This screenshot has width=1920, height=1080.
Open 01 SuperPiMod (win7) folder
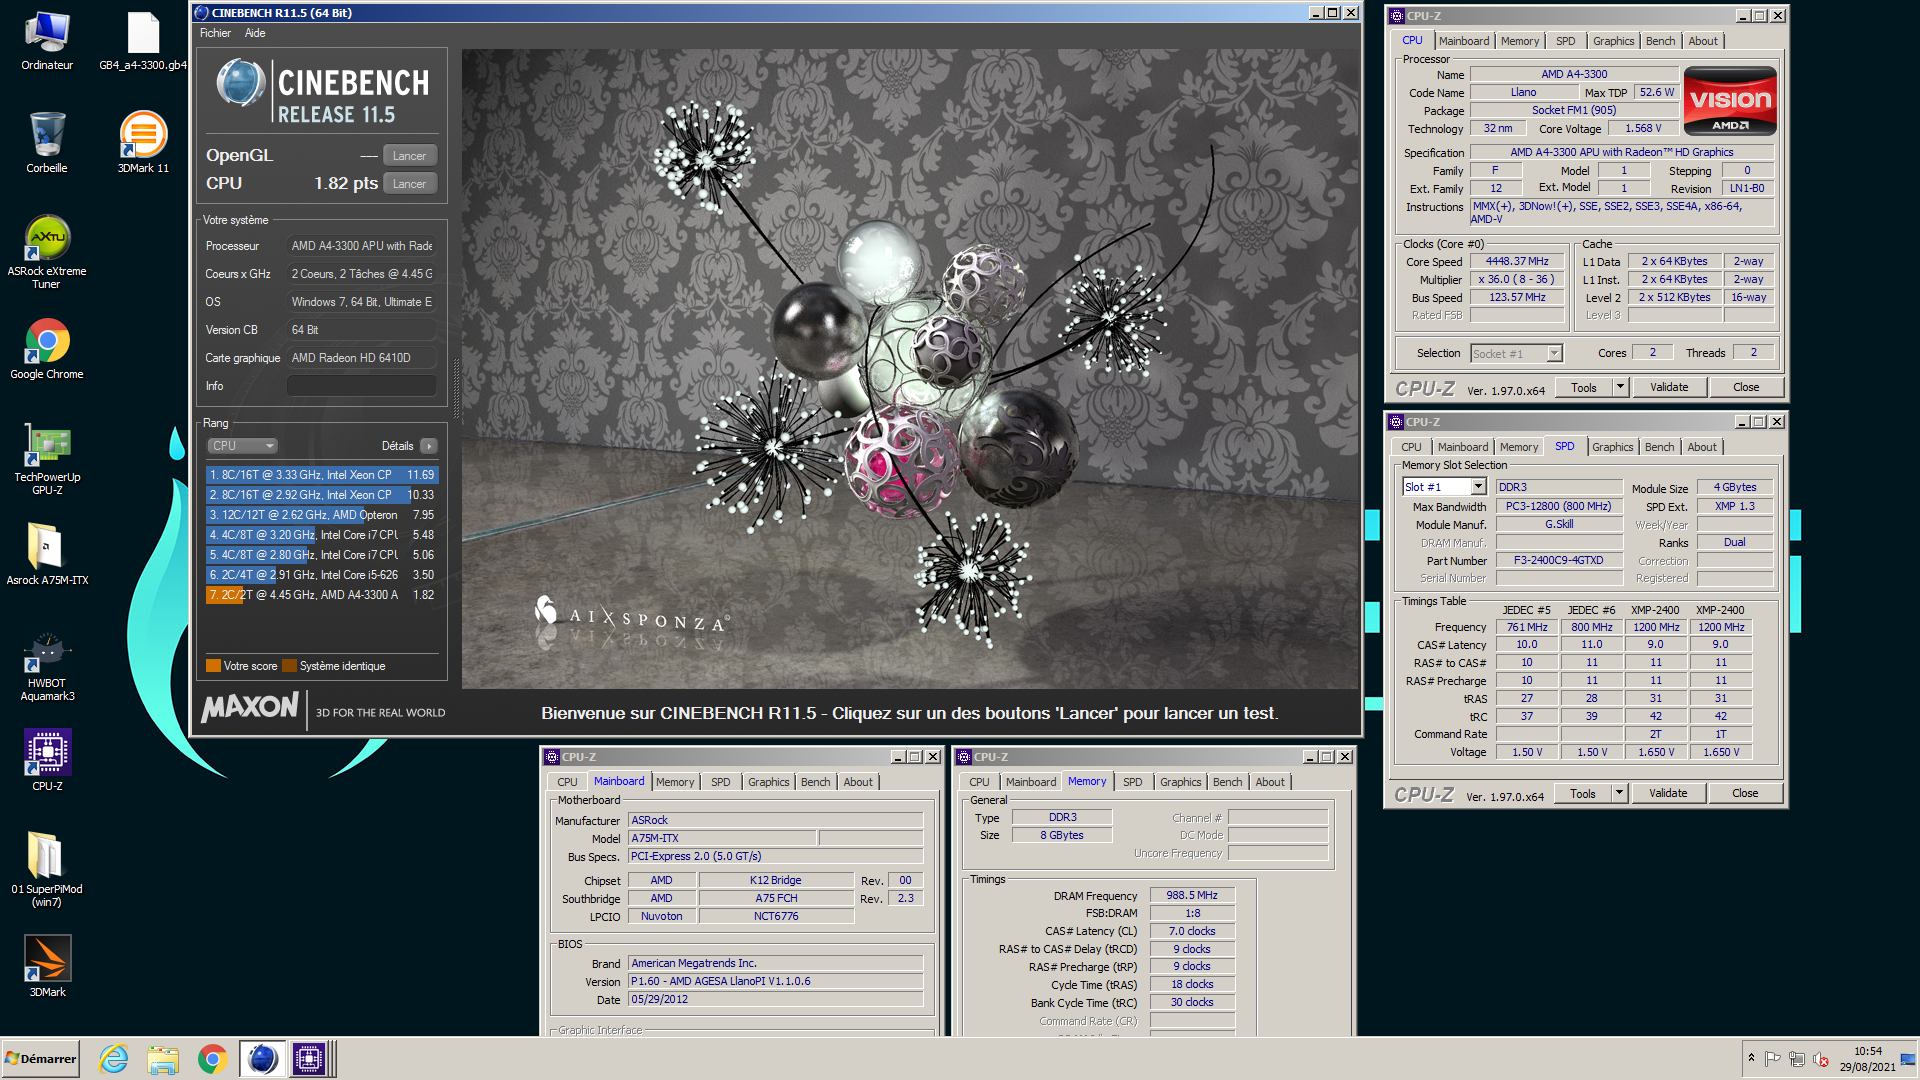47,869
